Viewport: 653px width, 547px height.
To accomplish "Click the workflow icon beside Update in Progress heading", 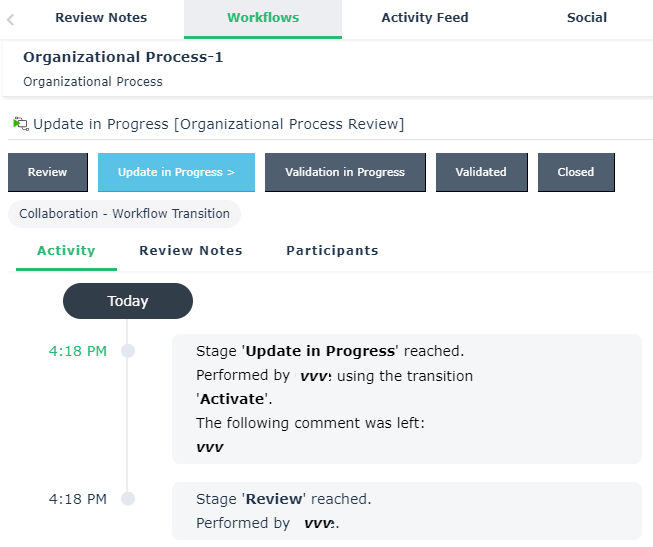I will [20, 124].
